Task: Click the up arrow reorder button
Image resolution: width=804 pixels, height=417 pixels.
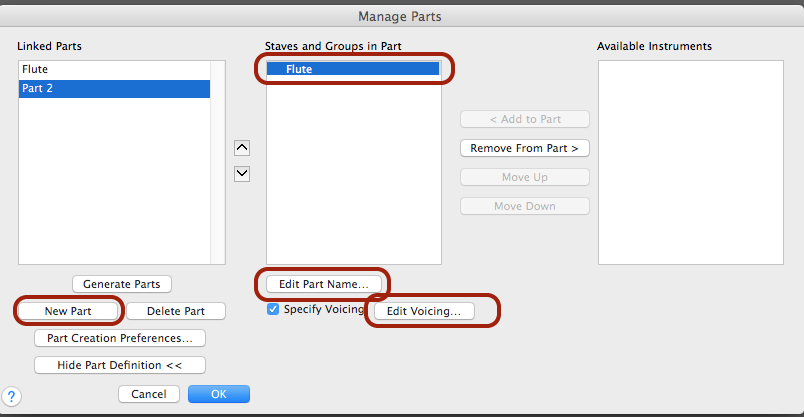Action: [x=242, y=148]
